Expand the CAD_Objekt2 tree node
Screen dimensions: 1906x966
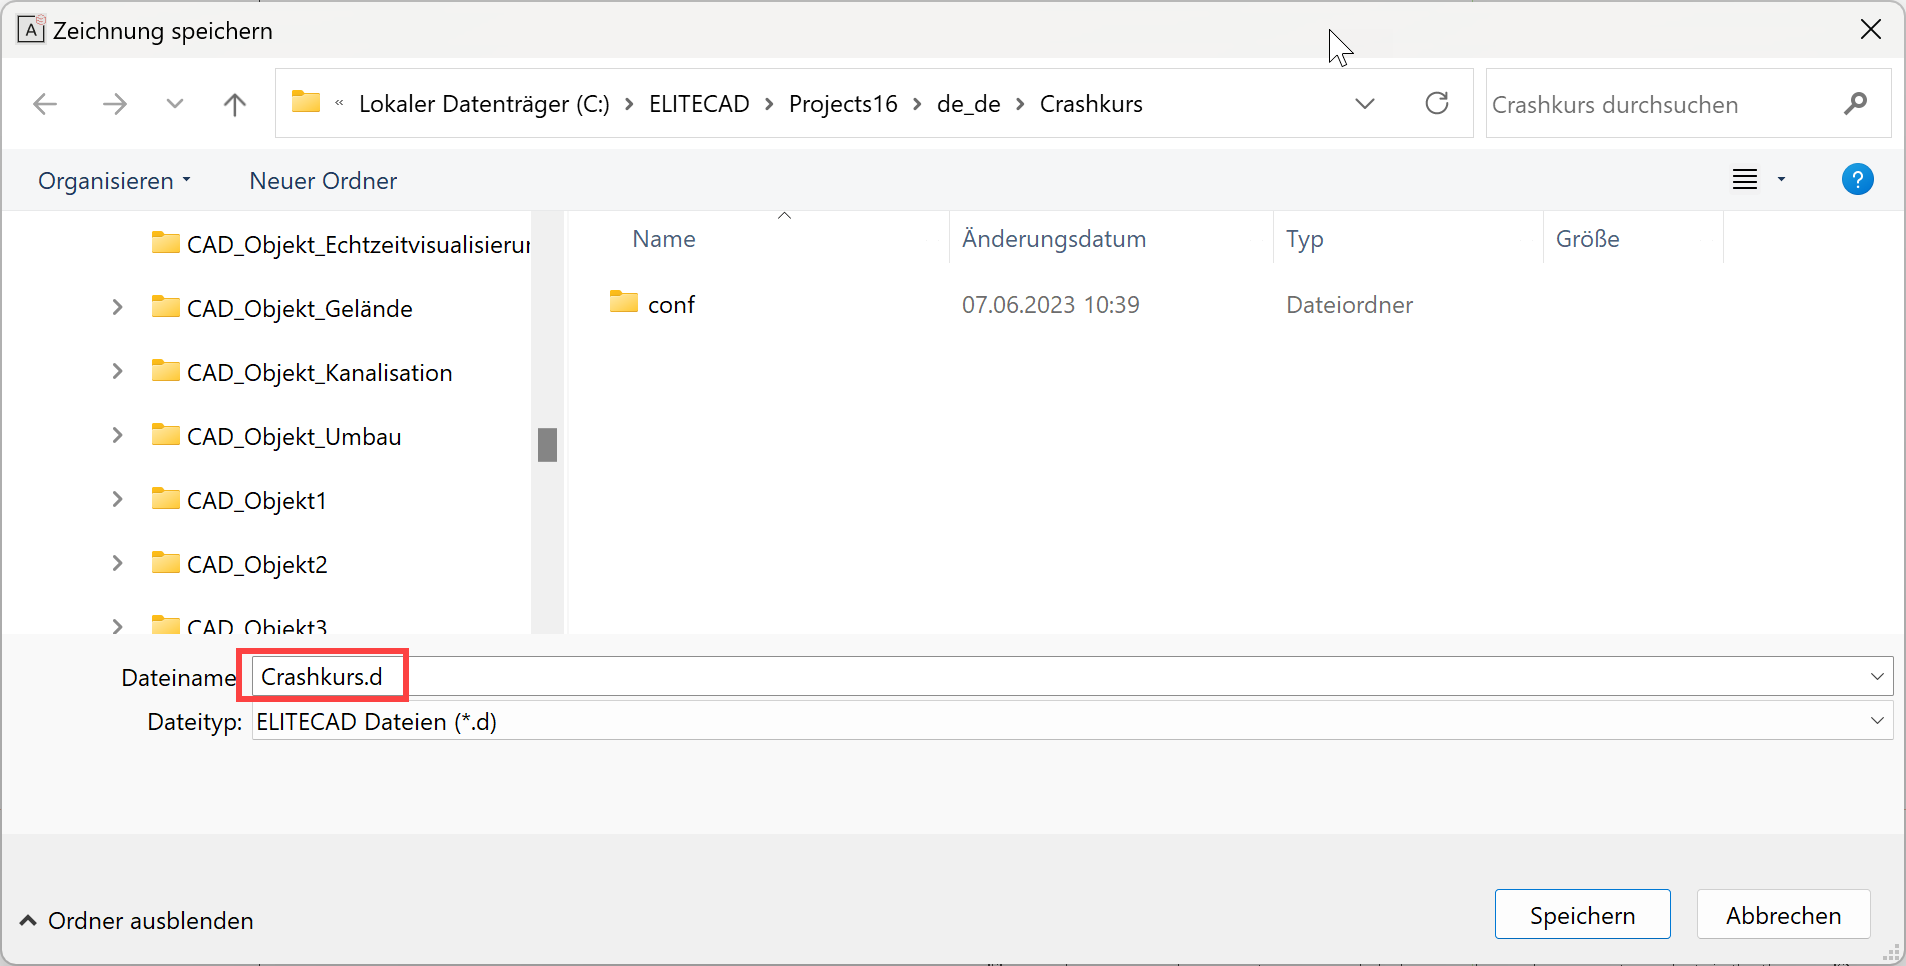(118, 563)
